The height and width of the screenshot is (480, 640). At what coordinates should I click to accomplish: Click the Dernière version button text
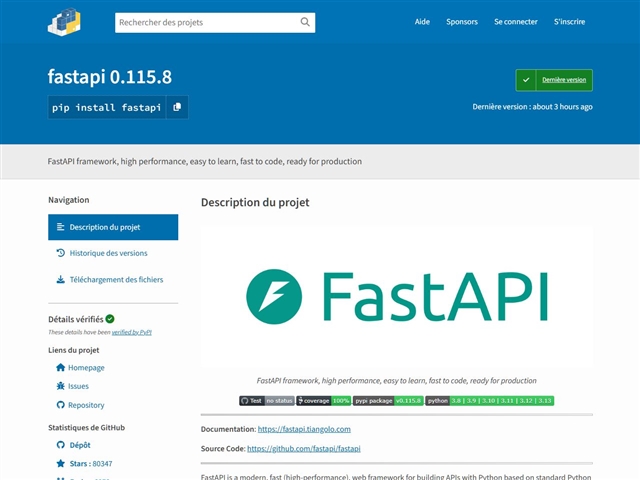pyautogui.click(x=564, y=80)
